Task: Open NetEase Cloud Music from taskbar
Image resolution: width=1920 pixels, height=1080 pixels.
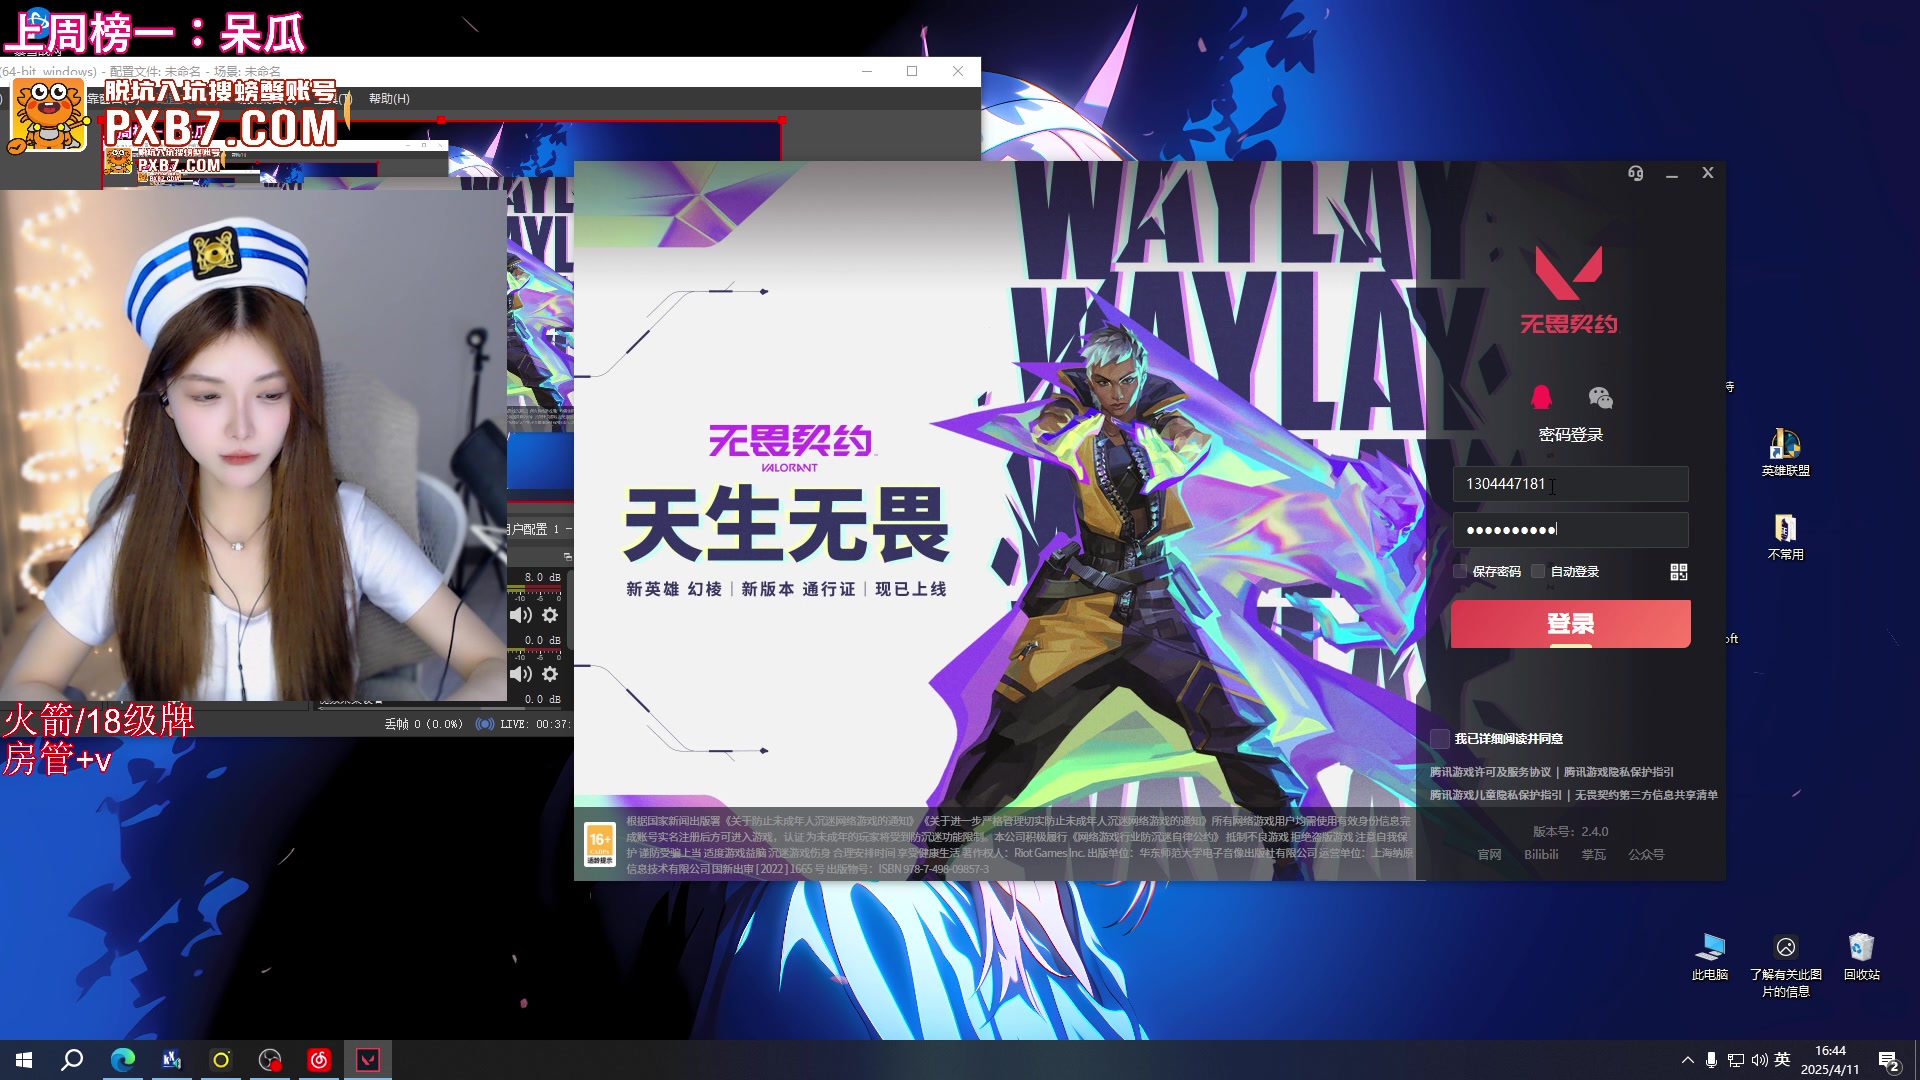Action: (319, 1060)
